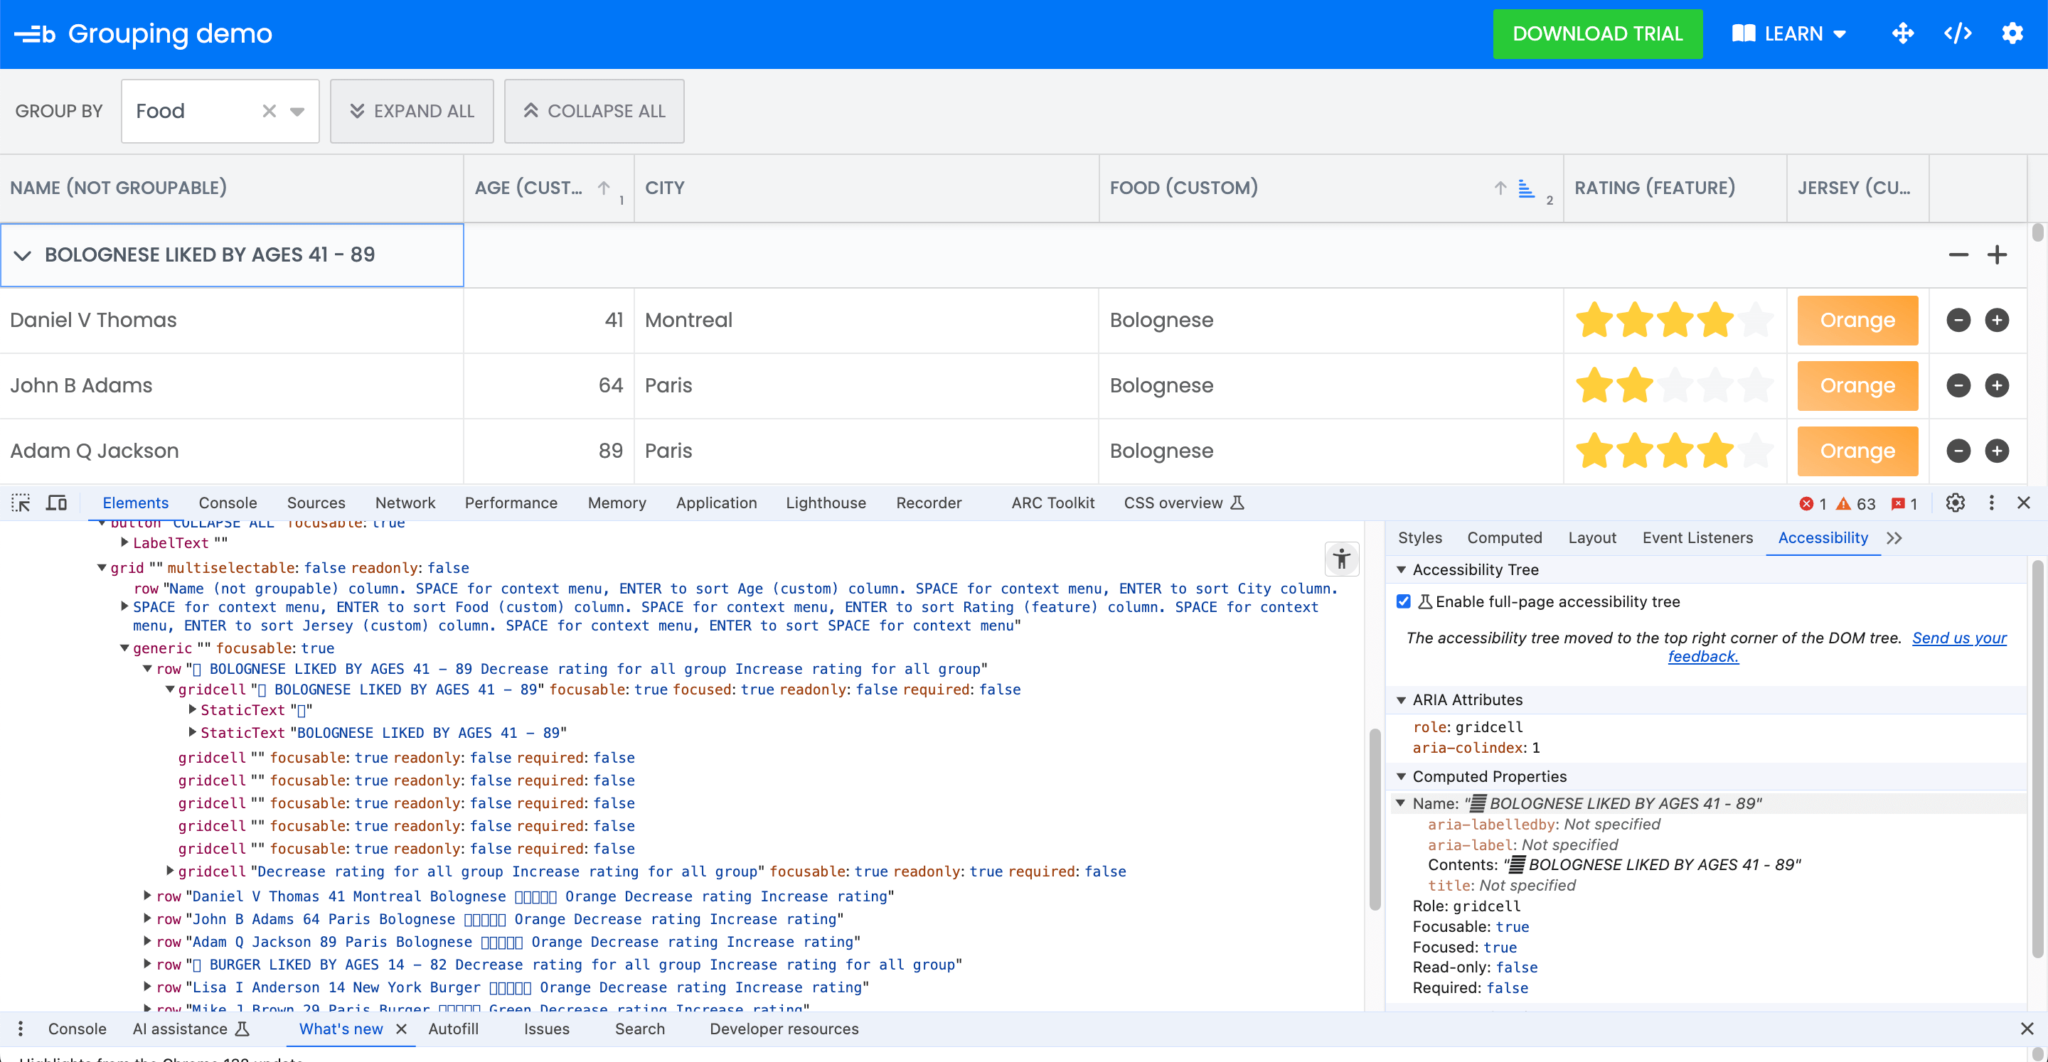Set John B Adams rating to five stars
The height and width of the screenshot is (1062, 2048).
pos(1755,385)
